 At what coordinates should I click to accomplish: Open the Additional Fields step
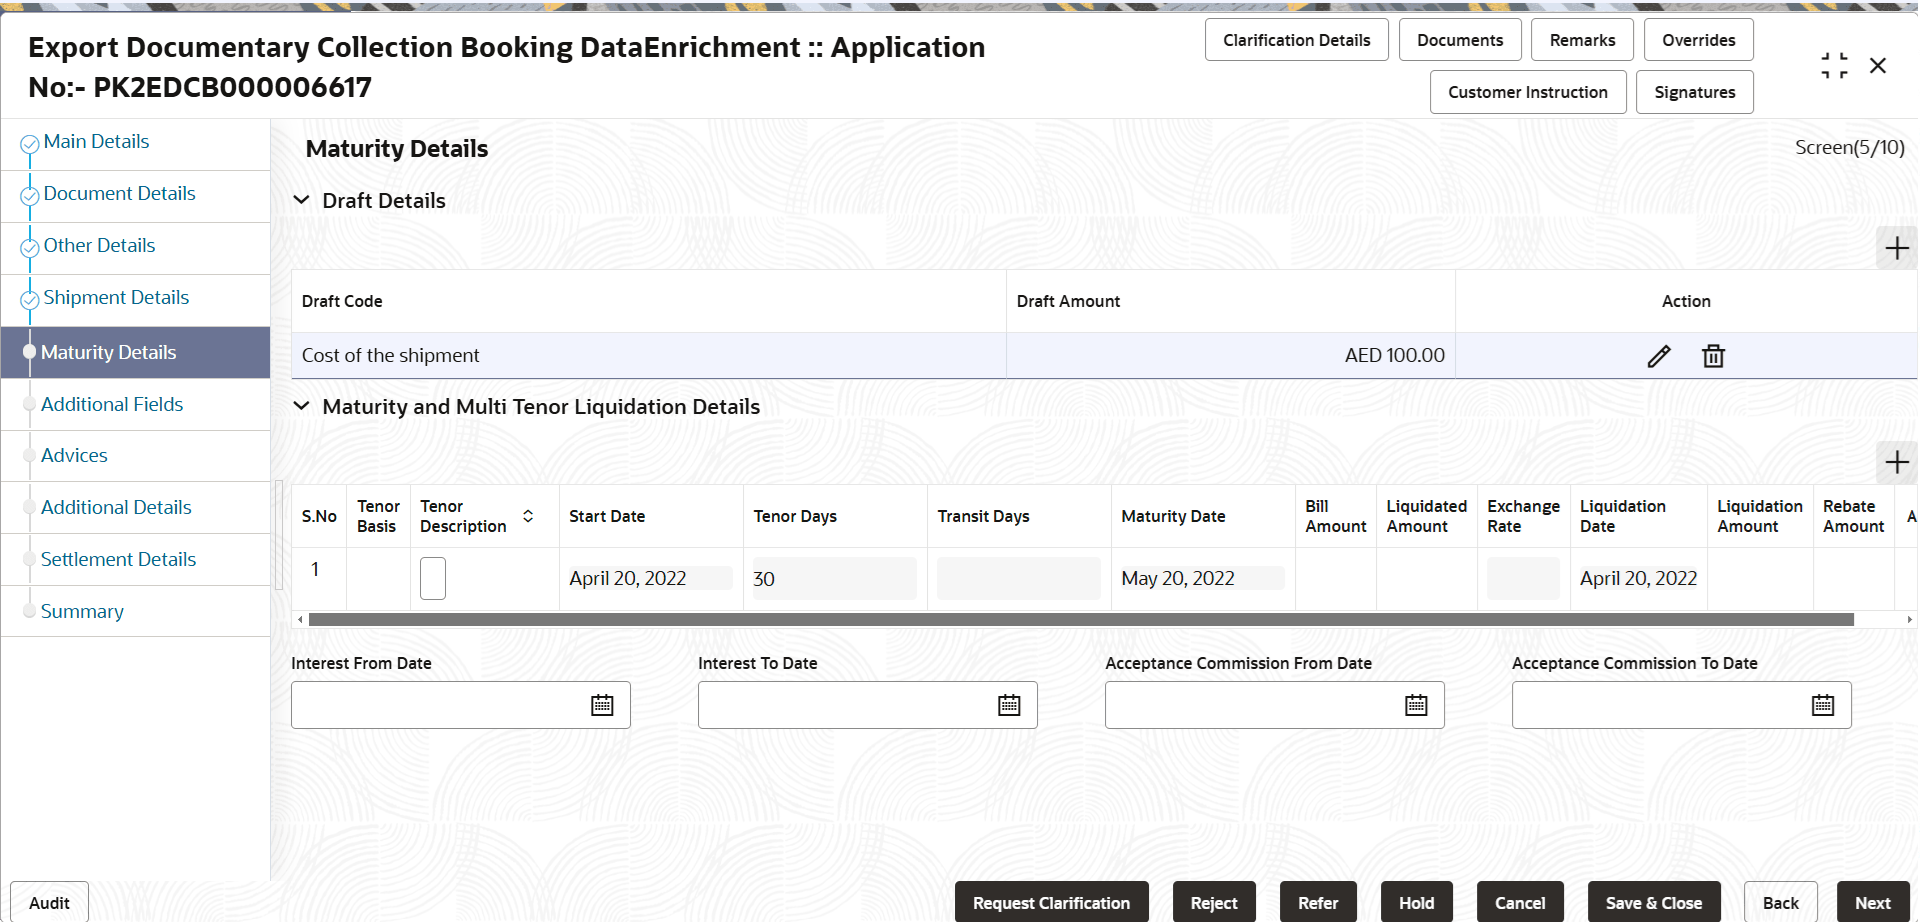tap(112, 404)
